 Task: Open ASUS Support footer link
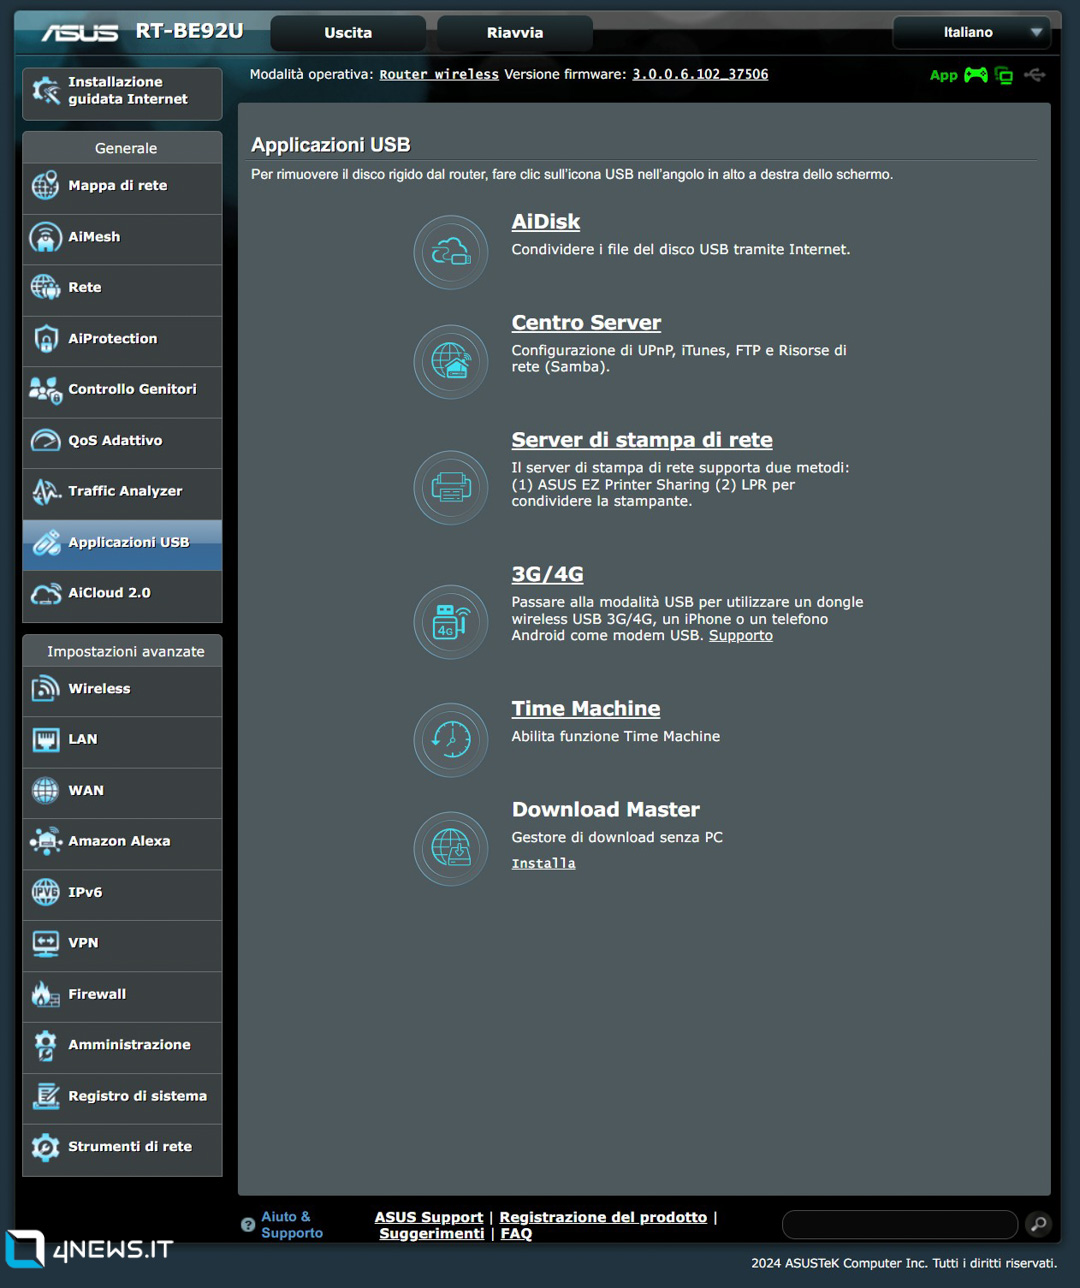pos(429,1218)
